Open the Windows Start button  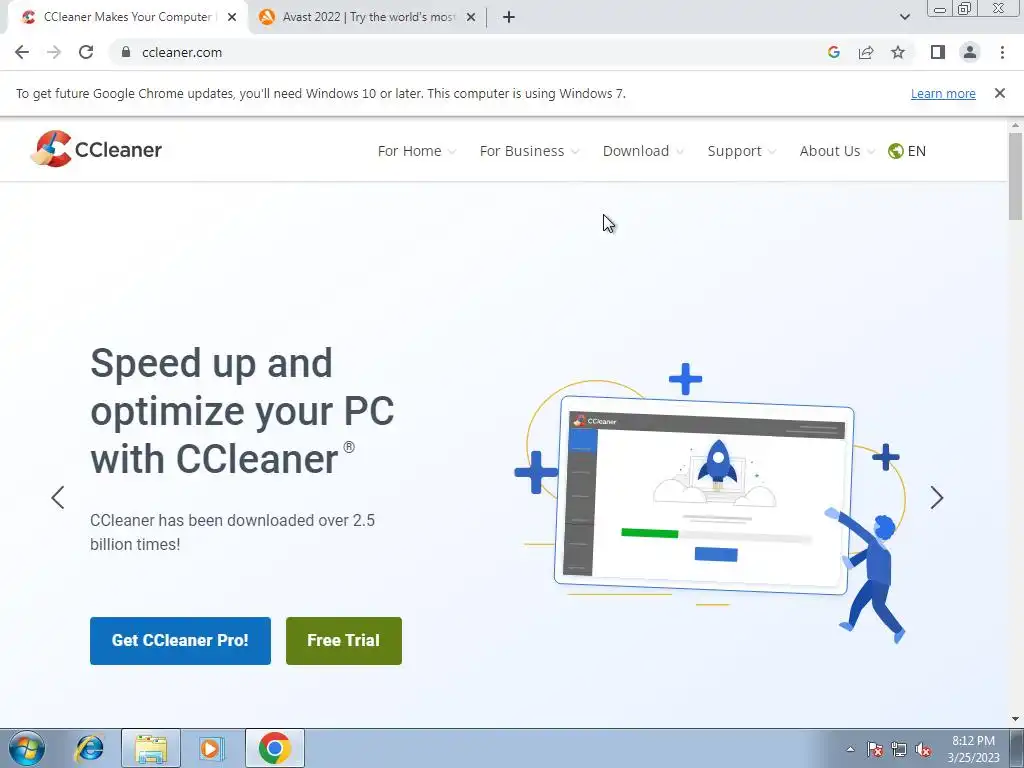pos(27,748)
